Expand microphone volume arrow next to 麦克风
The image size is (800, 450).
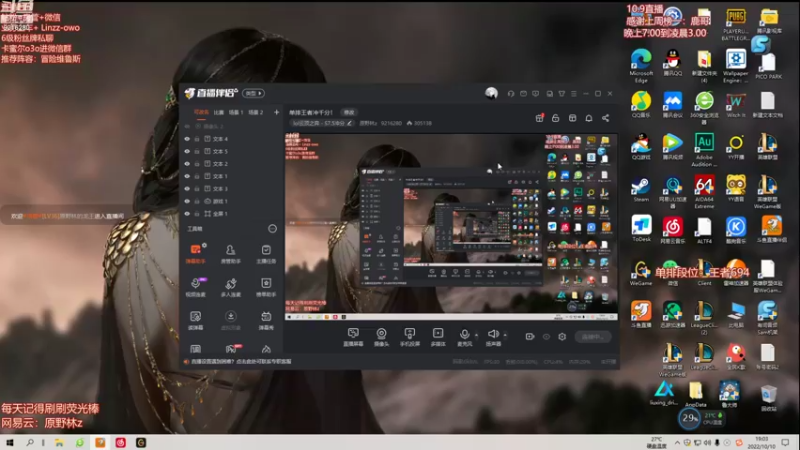click(477, 335)
